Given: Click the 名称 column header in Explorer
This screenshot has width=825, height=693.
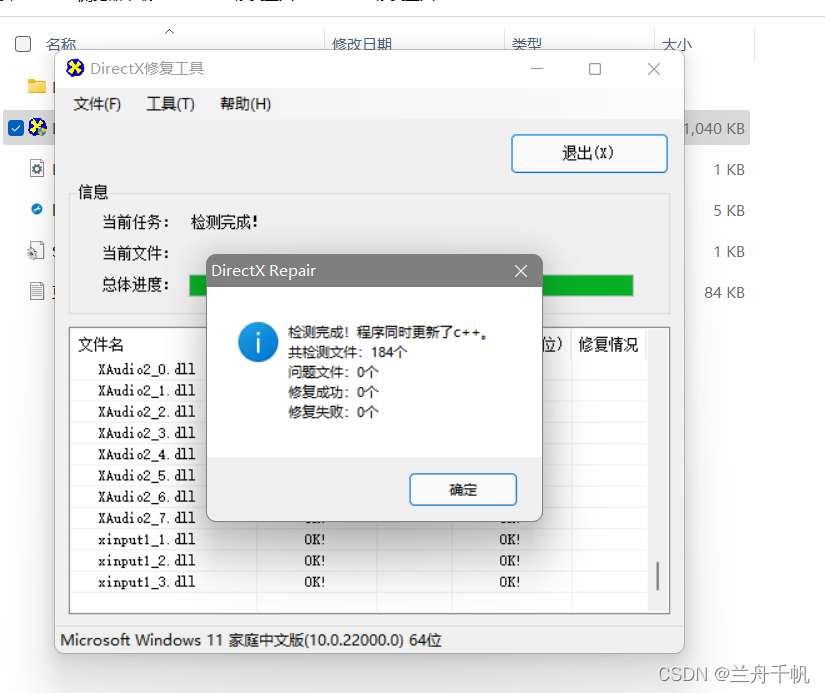Looking at the screenshot, I should coord(61,44).
